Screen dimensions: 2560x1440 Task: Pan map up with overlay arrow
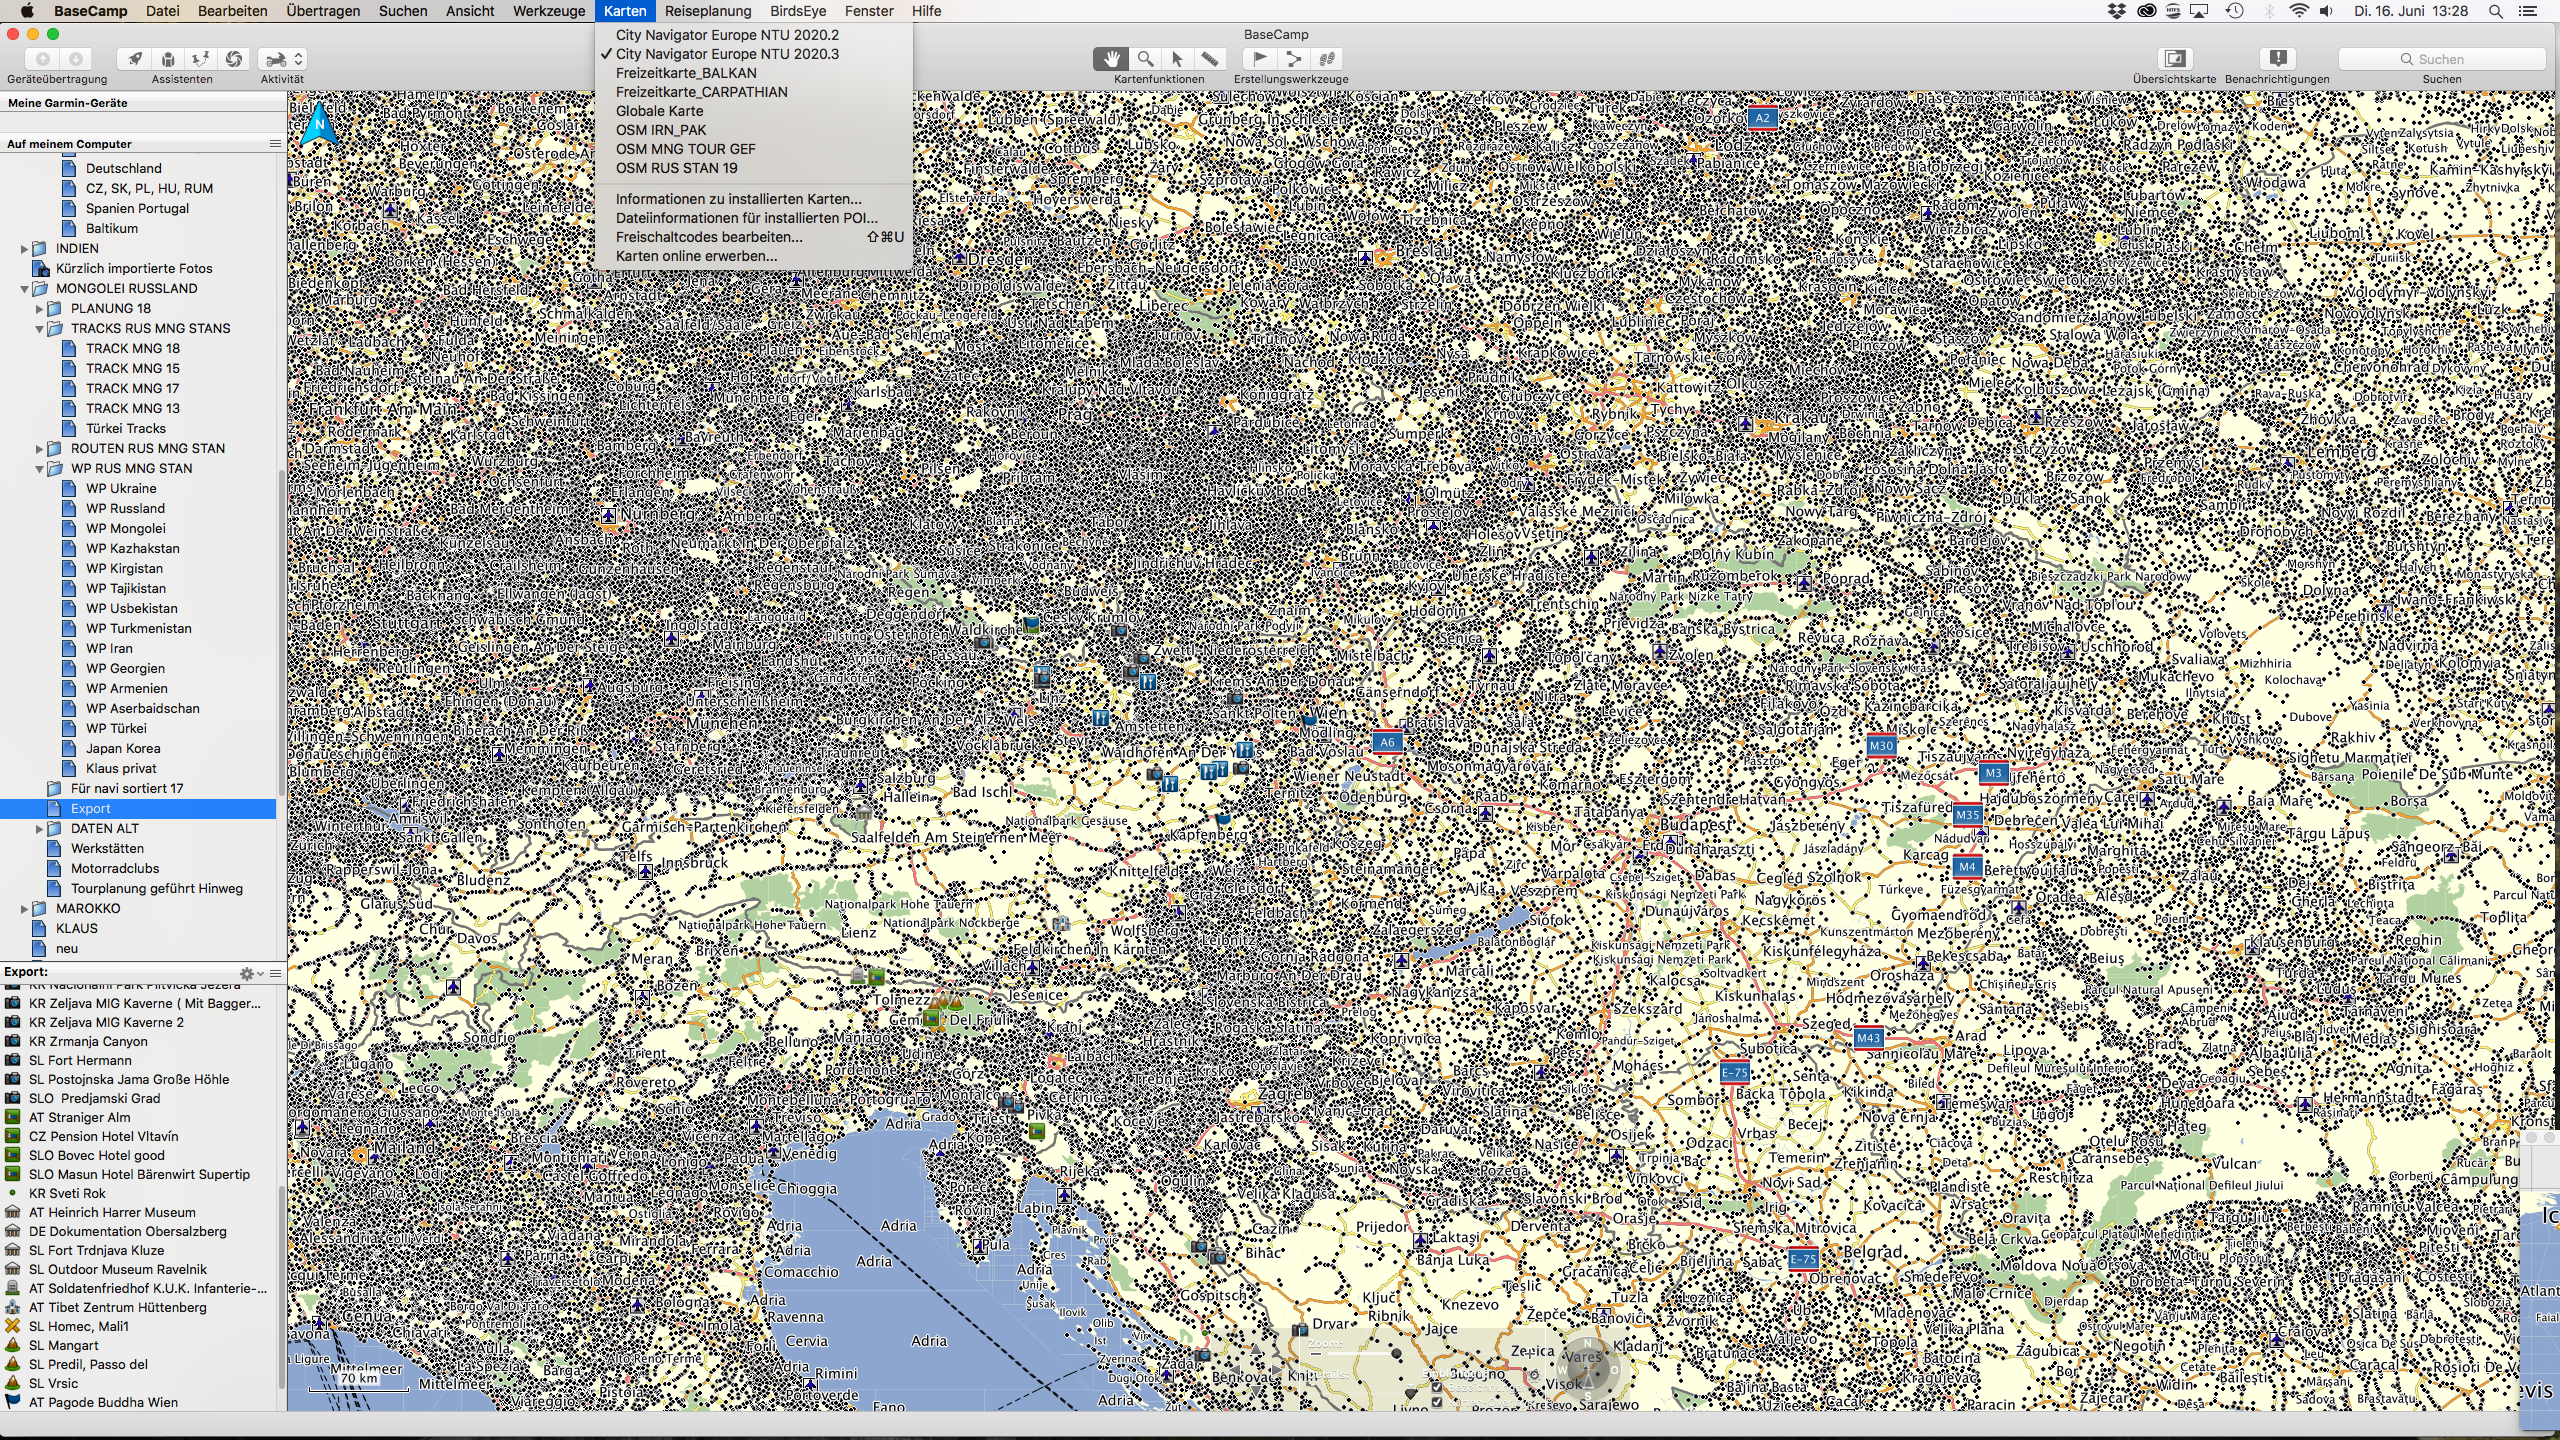tap(1256, 1351)
